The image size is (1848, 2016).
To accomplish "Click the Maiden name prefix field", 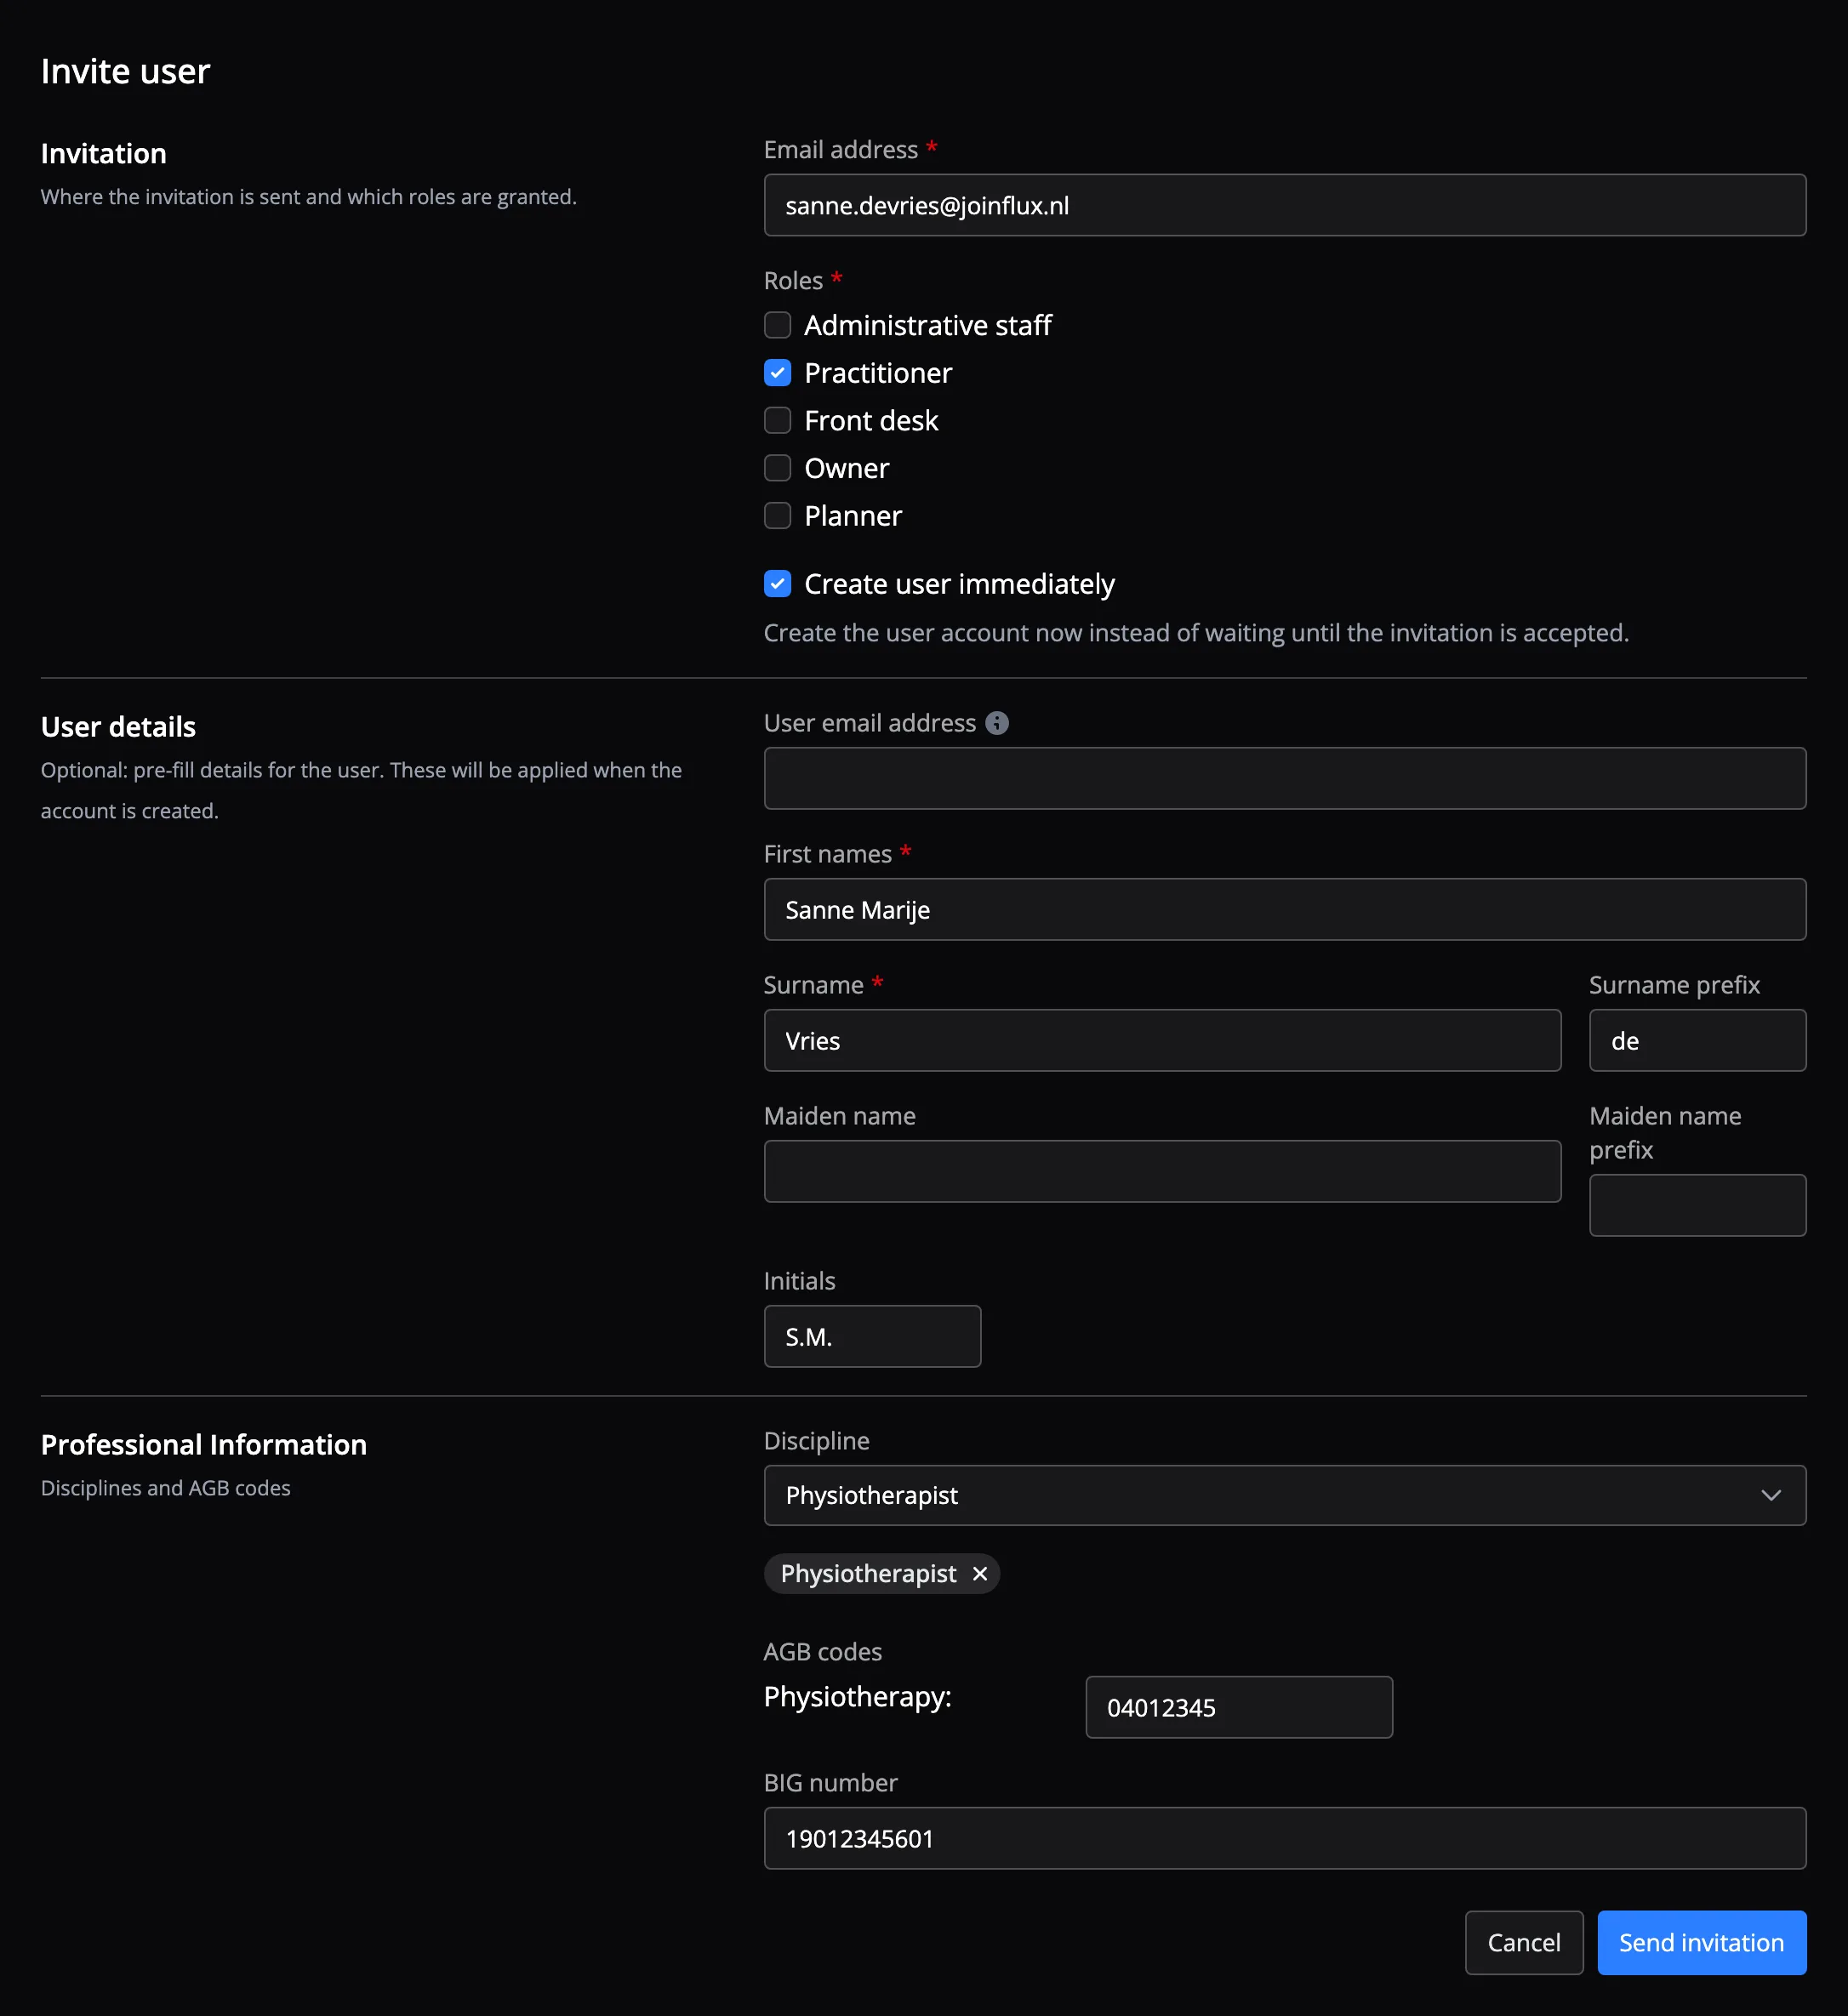I will [1697, 1205].
